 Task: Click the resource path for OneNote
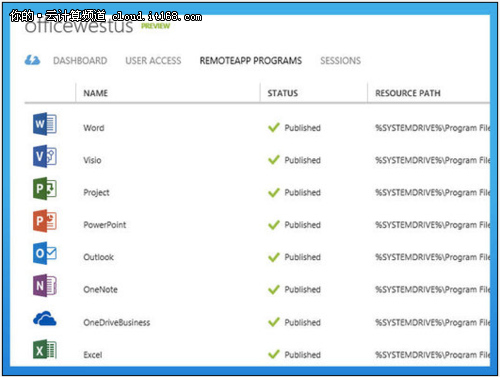[433, 290]
